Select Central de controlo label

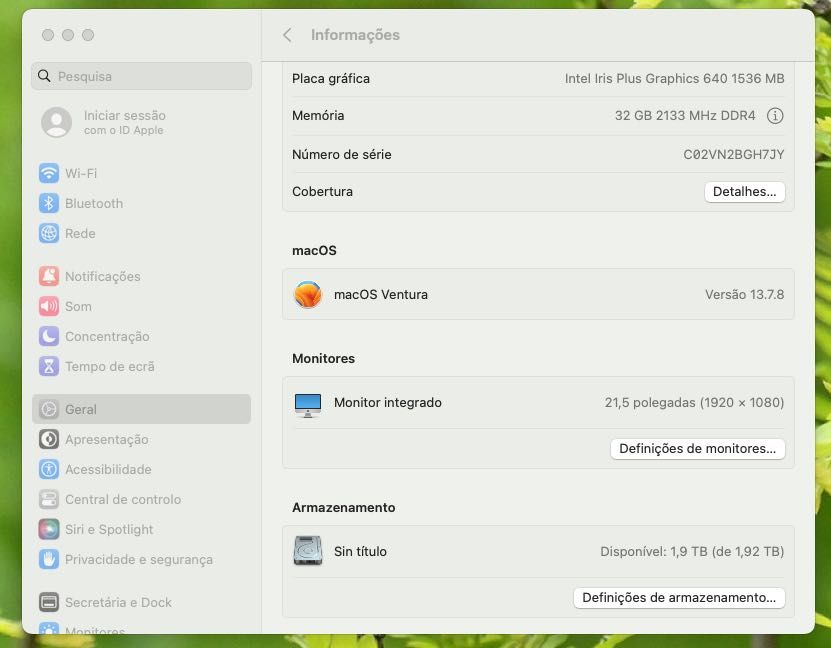pos(123,500)
